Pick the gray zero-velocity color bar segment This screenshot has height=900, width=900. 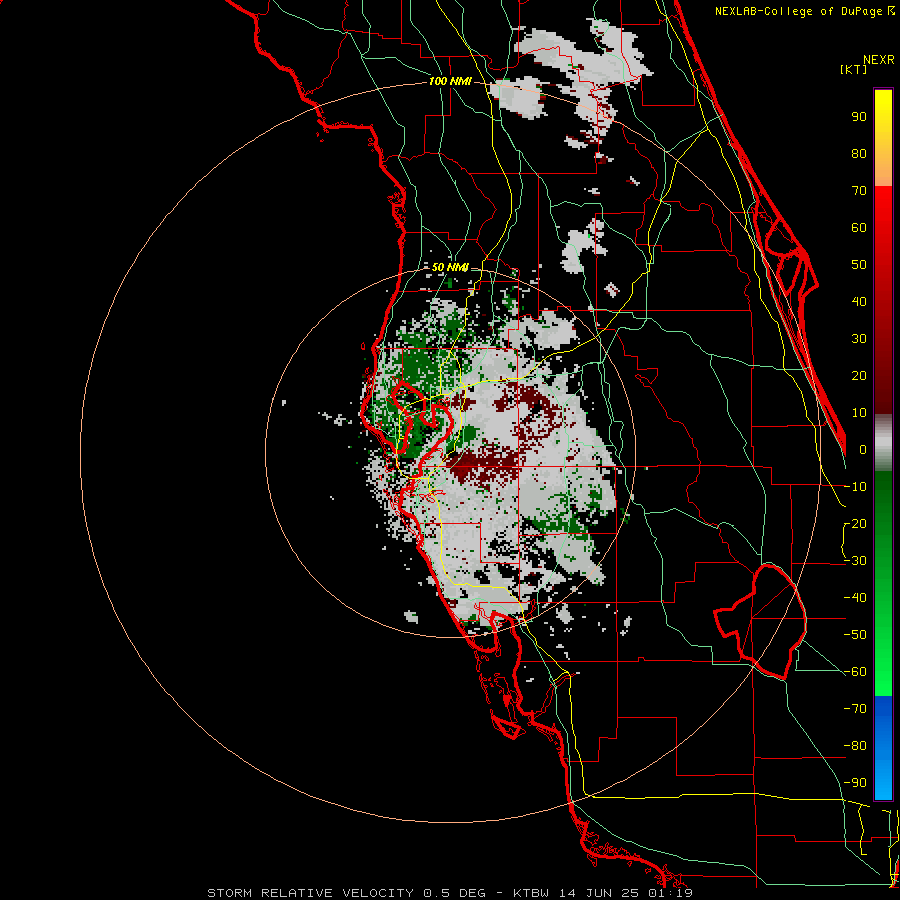click(883, 443)
